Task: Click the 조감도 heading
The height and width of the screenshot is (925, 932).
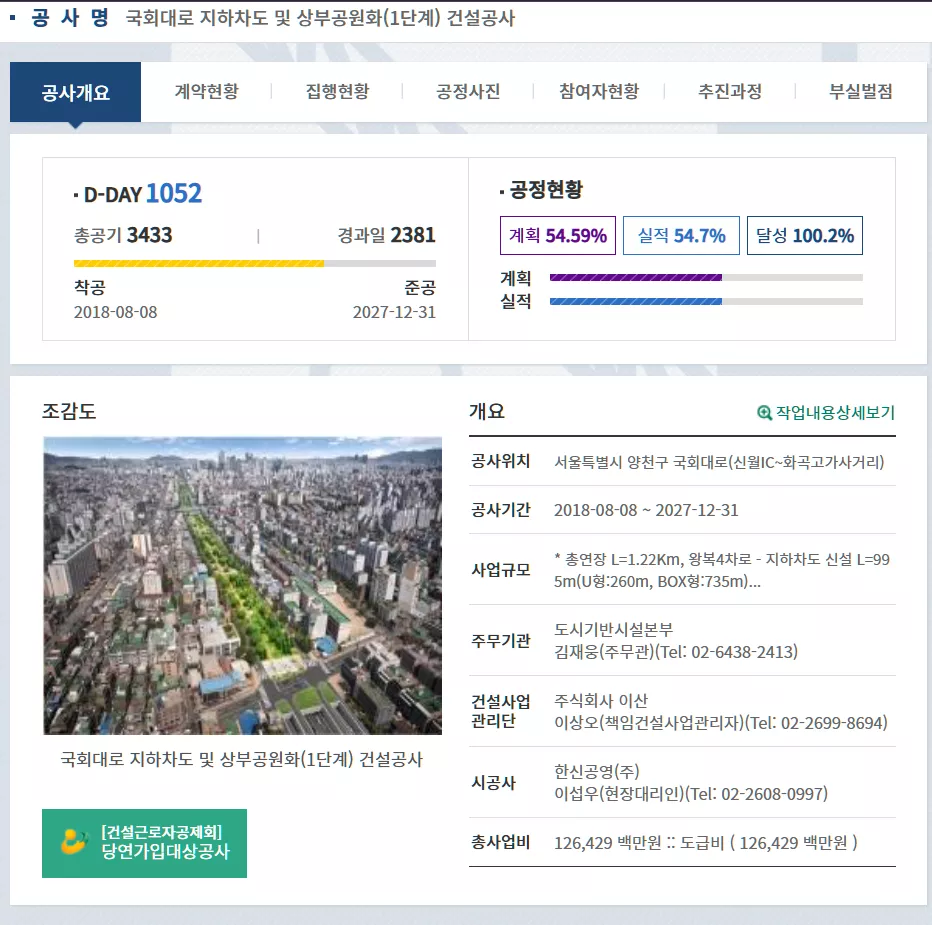Action: coord(69,411)
